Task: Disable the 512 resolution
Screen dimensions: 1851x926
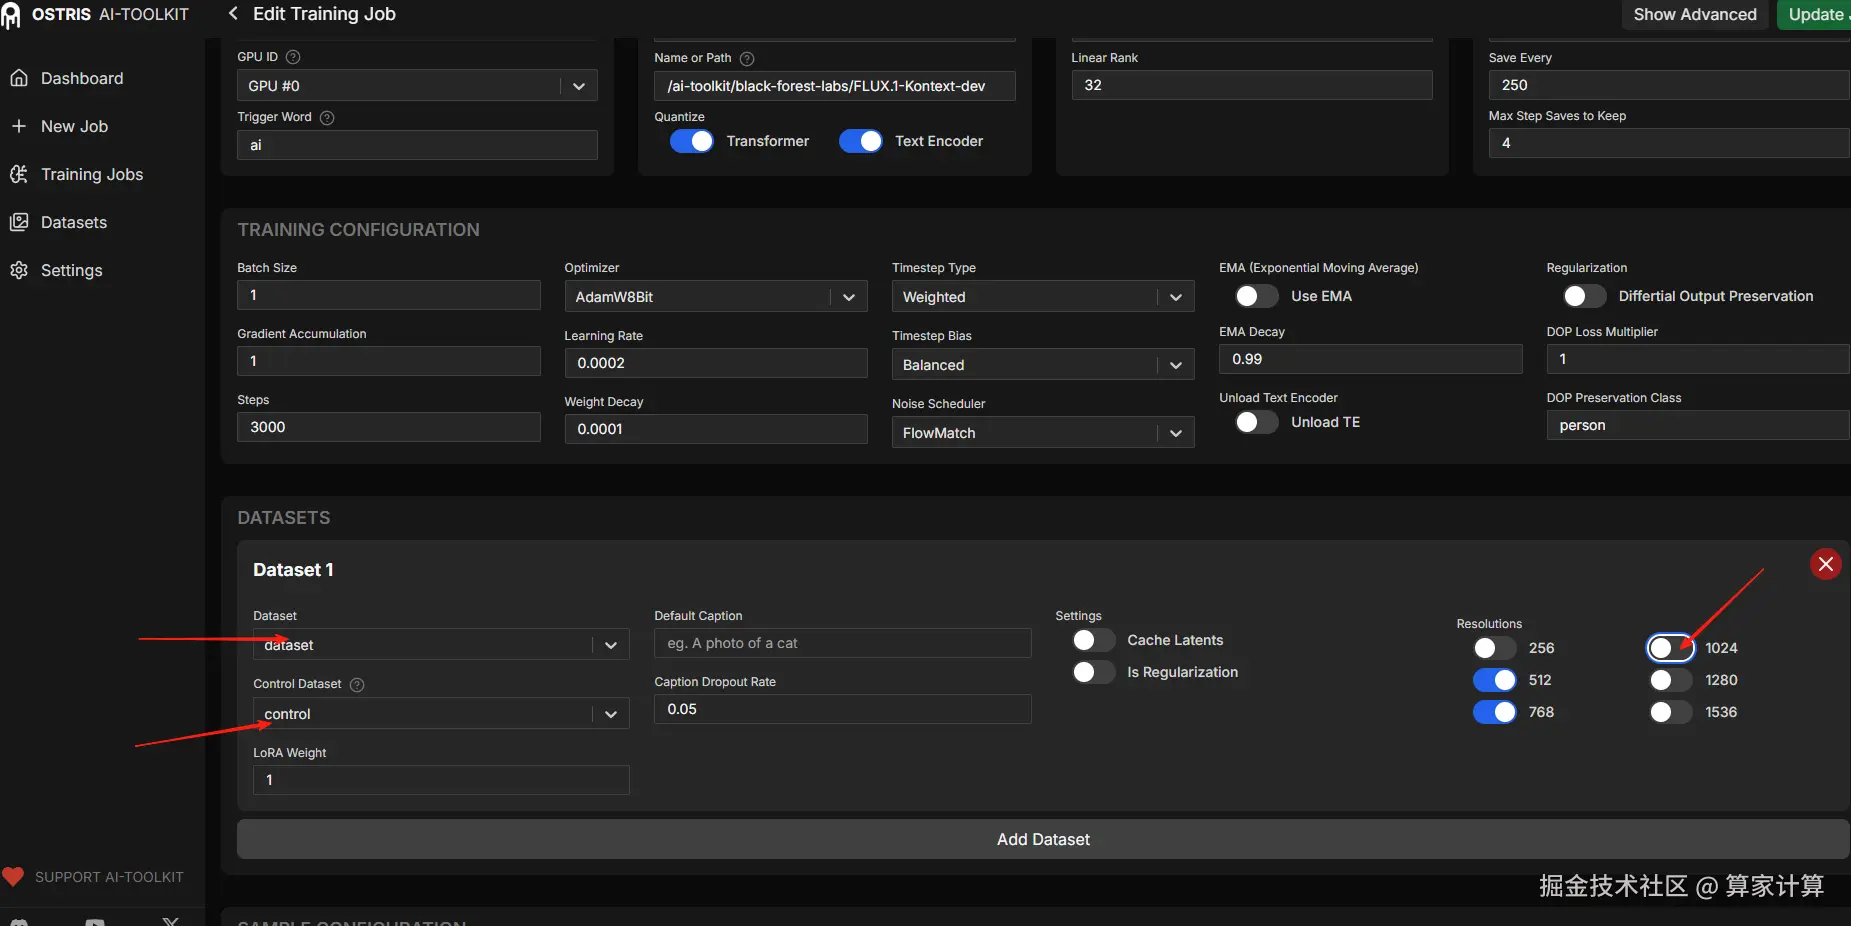Action: tap(1495, 680)
